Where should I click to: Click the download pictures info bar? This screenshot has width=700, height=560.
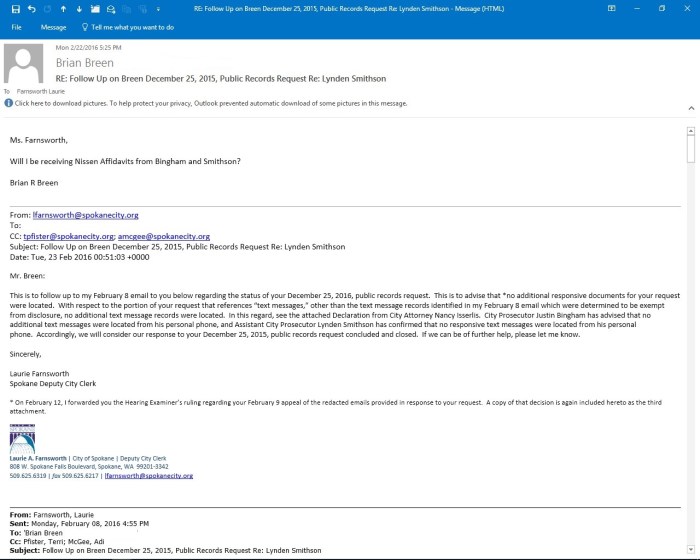[210, 103]
